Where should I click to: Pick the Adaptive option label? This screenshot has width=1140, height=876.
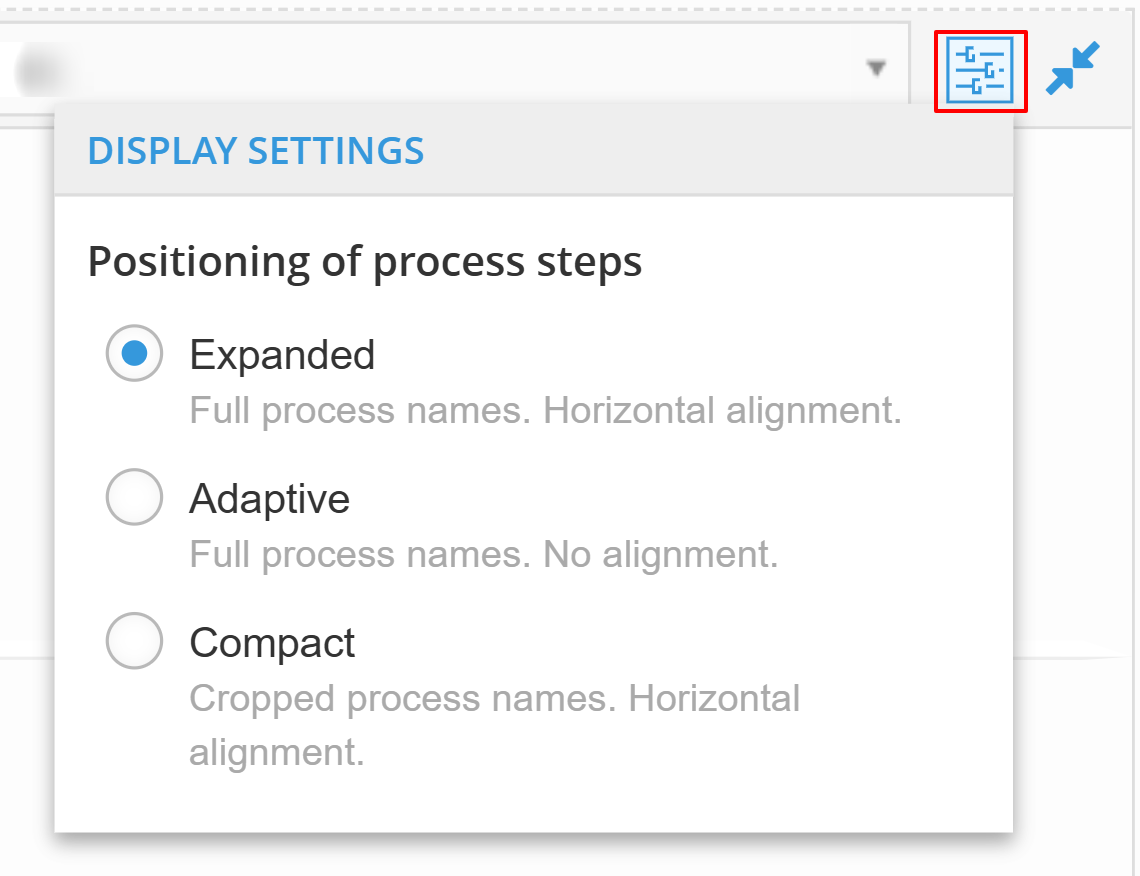pyautogui.click(x=270, y=499)
